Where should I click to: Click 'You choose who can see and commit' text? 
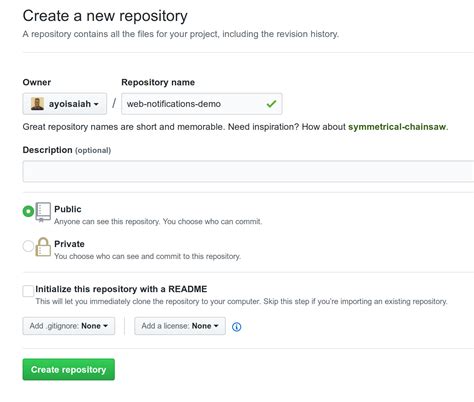coord(147,256)
